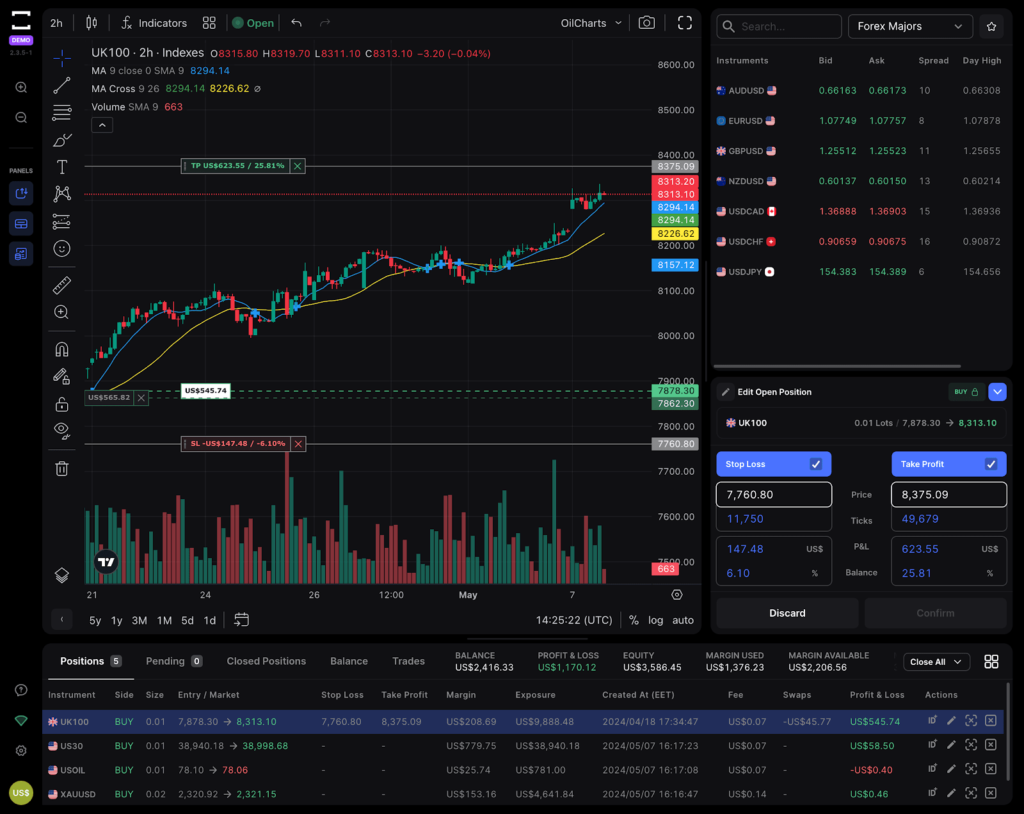1024x814 pixels.
Task: Open the Pending orders tab
Action: point(174,661)
